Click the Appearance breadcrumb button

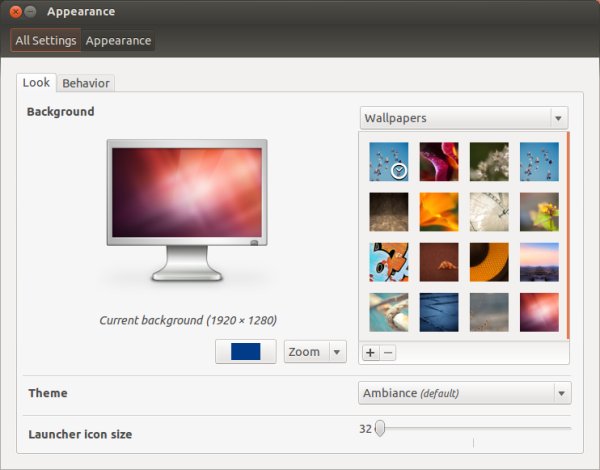[118, 40]
